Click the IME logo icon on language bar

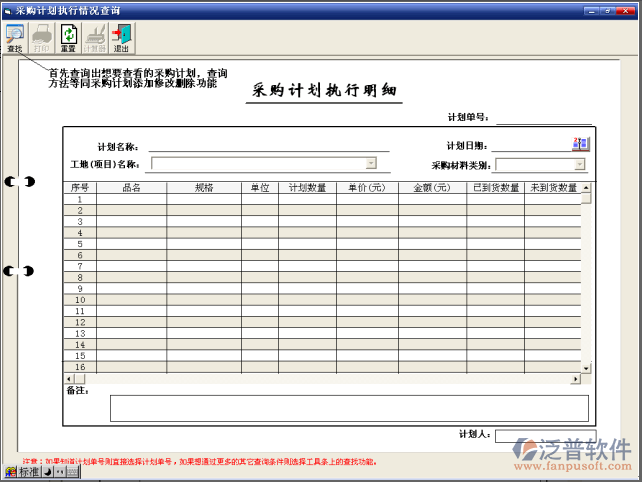click(10, 472)
